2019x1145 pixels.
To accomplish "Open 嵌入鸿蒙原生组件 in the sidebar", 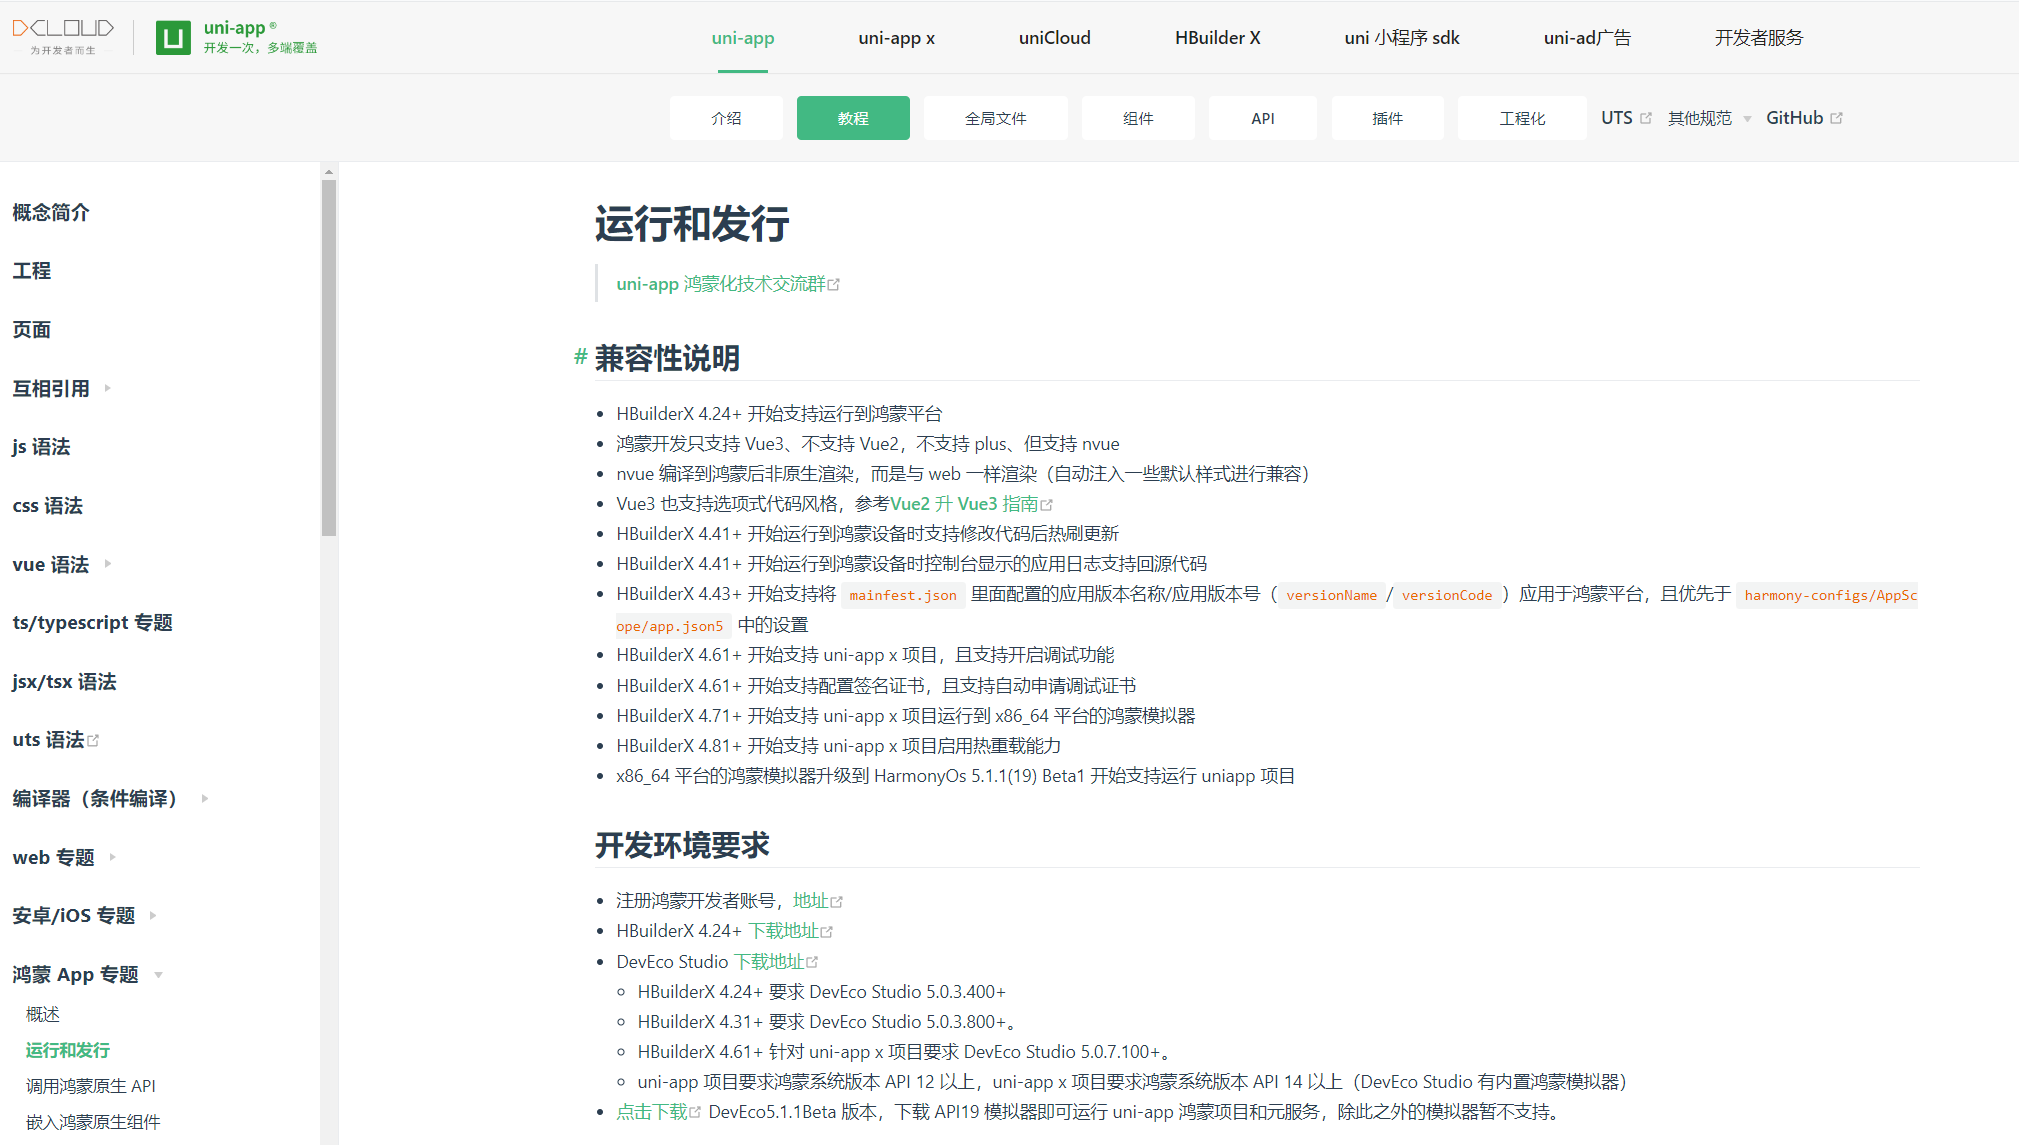I will [93, 1122].
